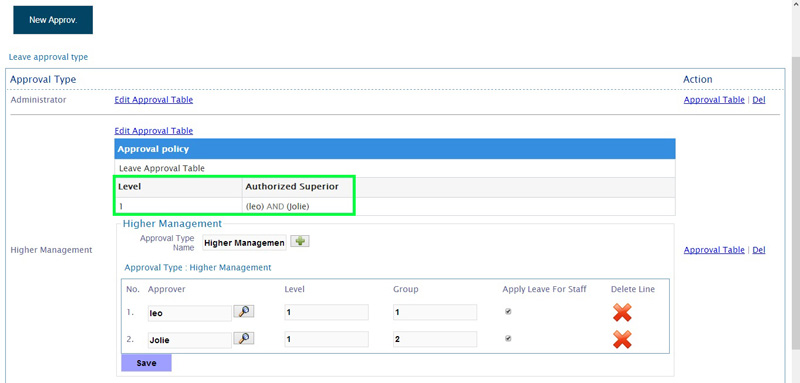Click the Authorized Superior column header

click(292, 187)
